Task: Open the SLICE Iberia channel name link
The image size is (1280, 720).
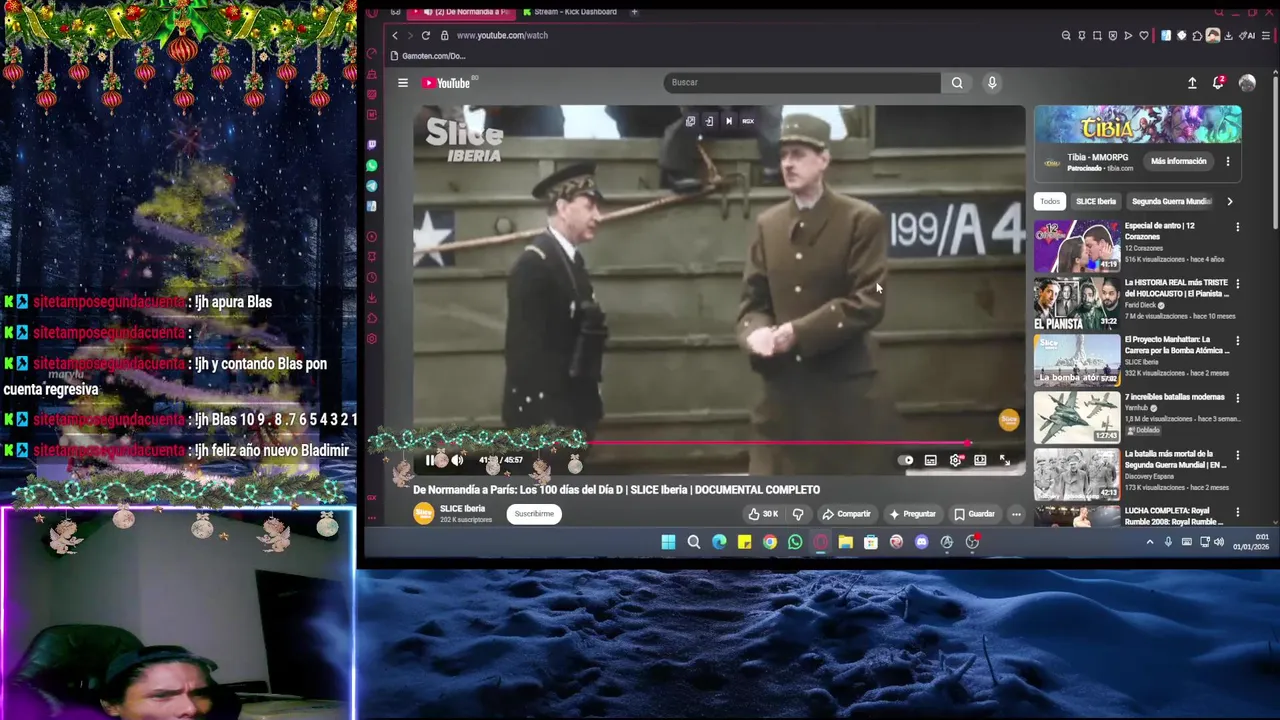Action: [462, 508]
